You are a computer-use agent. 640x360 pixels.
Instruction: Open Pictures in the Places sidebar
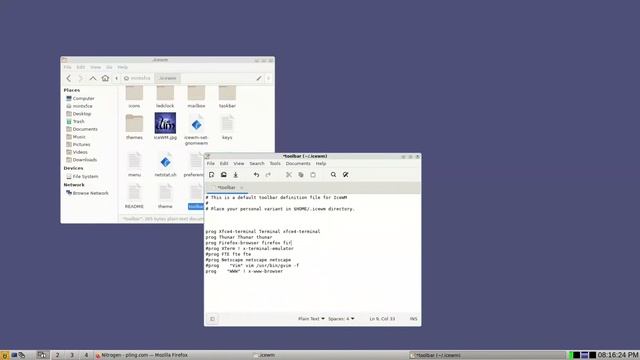[82, 144]
